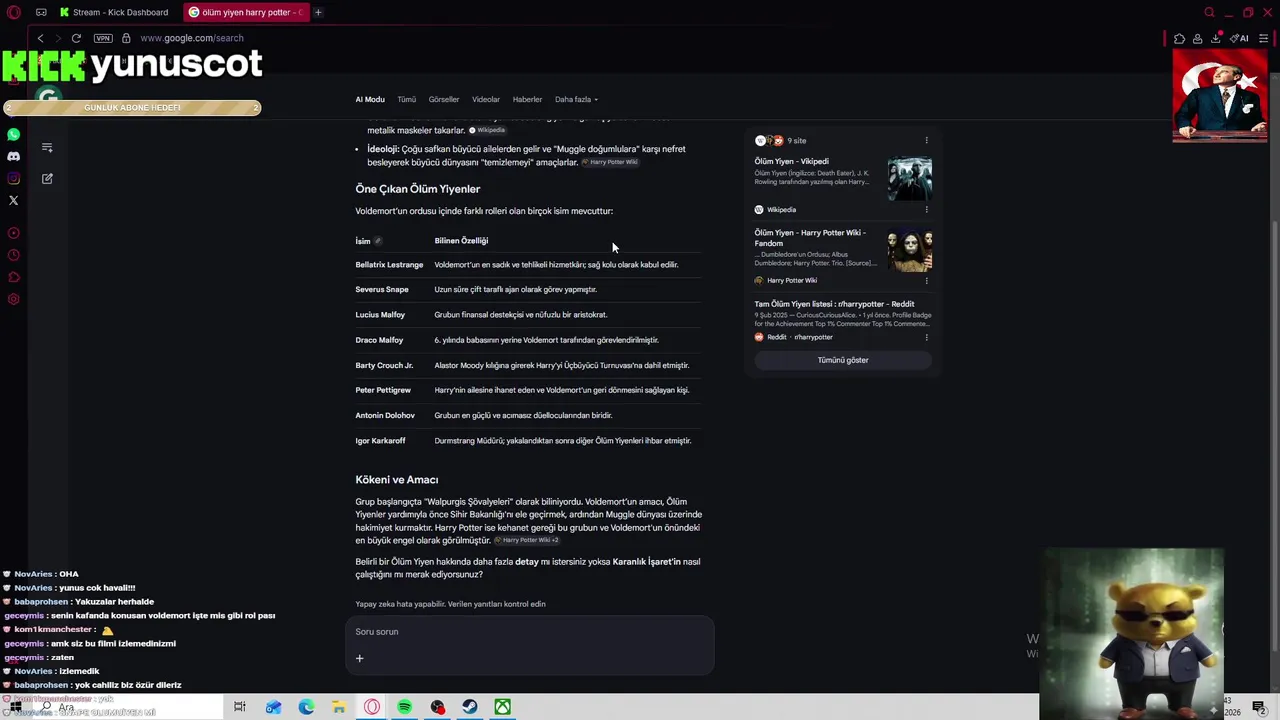Image resolution: width=1280 pixels, height=720 pixels.
Task: Open Microsoft Edge from the taskbar
Action: 306,707
